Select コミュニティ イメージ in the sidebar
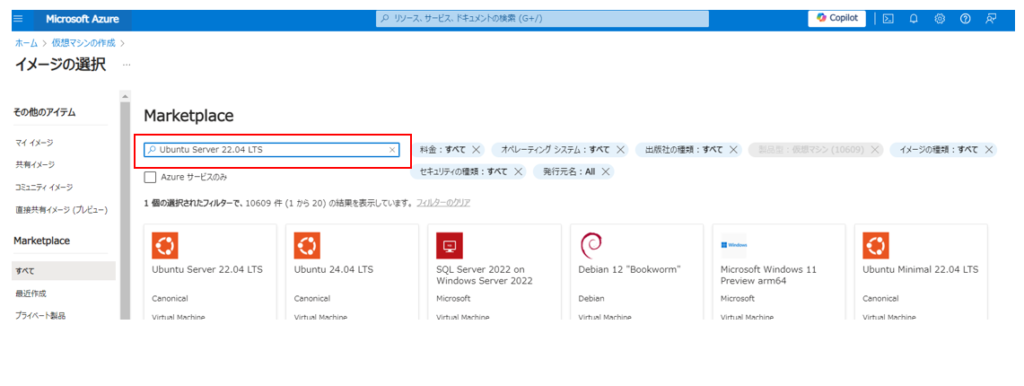This screenshot has height=386, width=1024. (x=44, y=187)
